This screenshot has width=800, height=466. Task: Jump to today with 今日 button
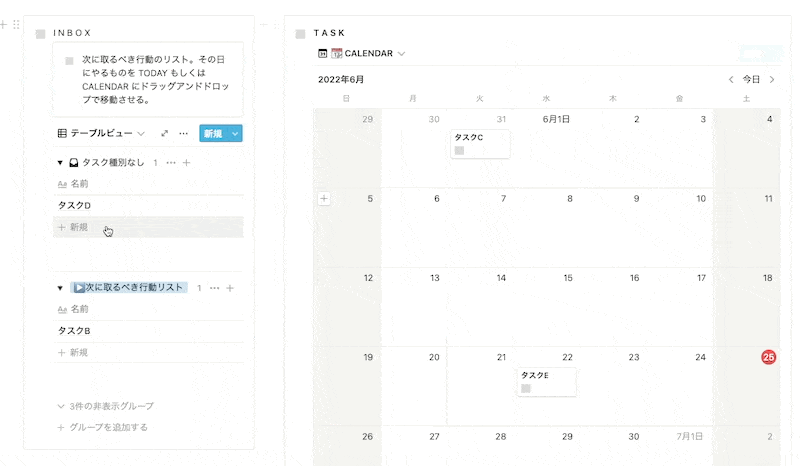751,79
